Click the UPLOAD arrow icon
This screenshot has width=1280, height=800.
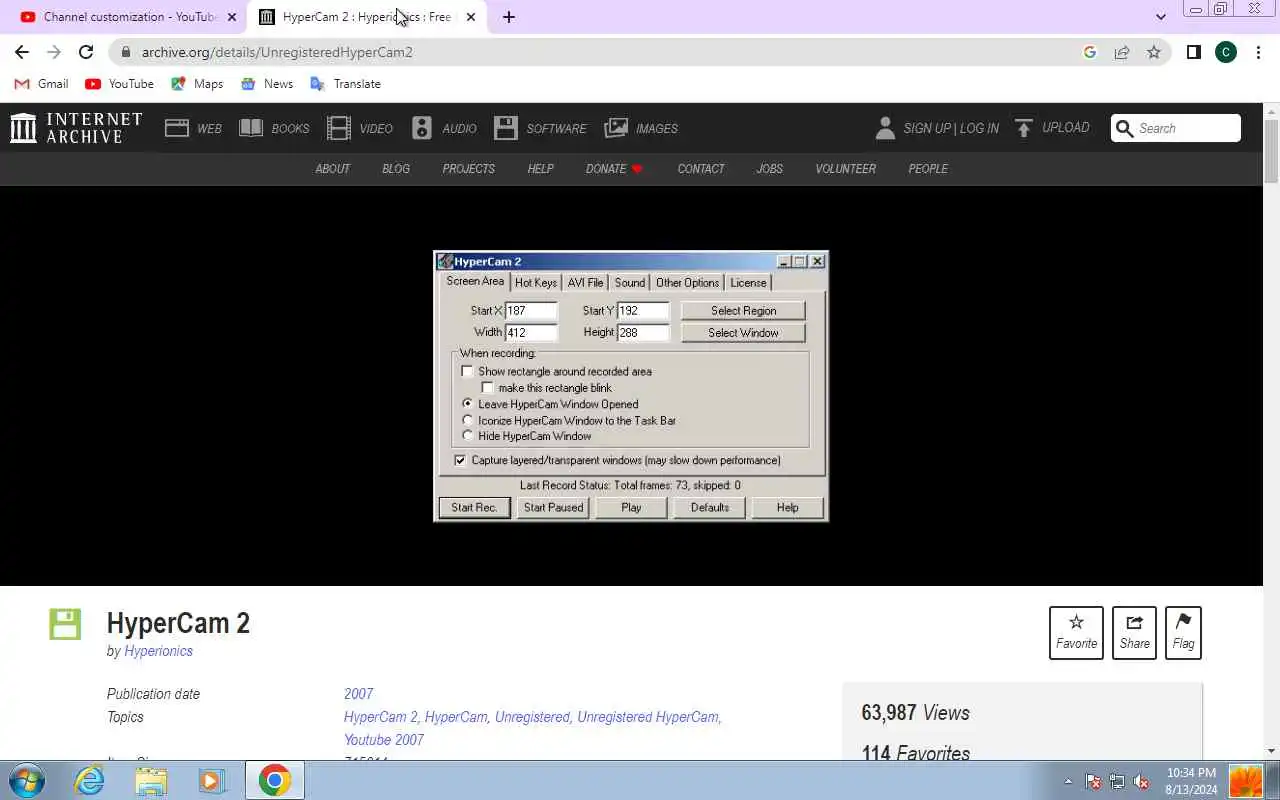(x=1023, y=128)
